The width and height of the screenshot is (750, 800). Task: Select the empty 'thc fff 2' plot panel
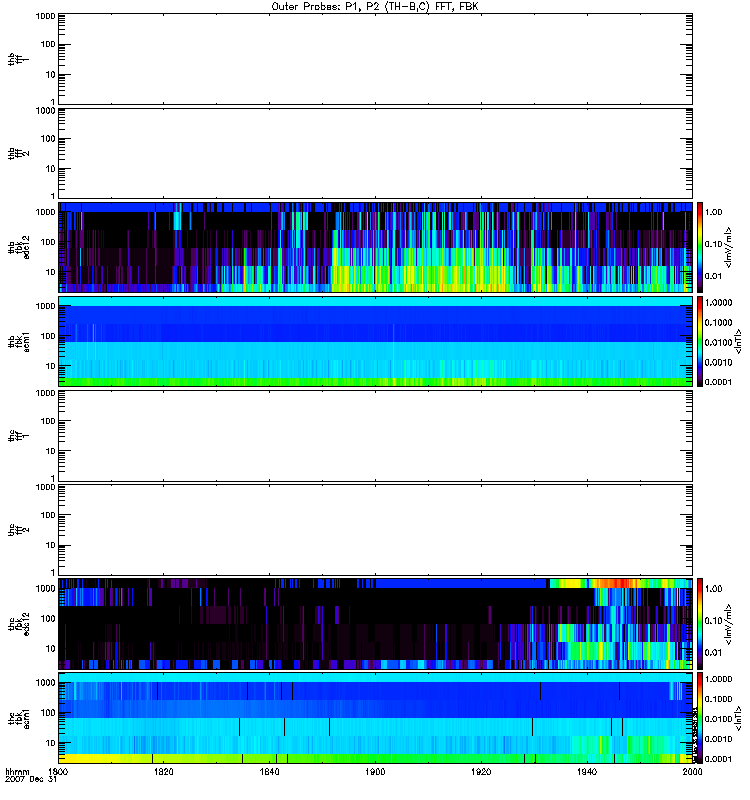pos(376,530)
